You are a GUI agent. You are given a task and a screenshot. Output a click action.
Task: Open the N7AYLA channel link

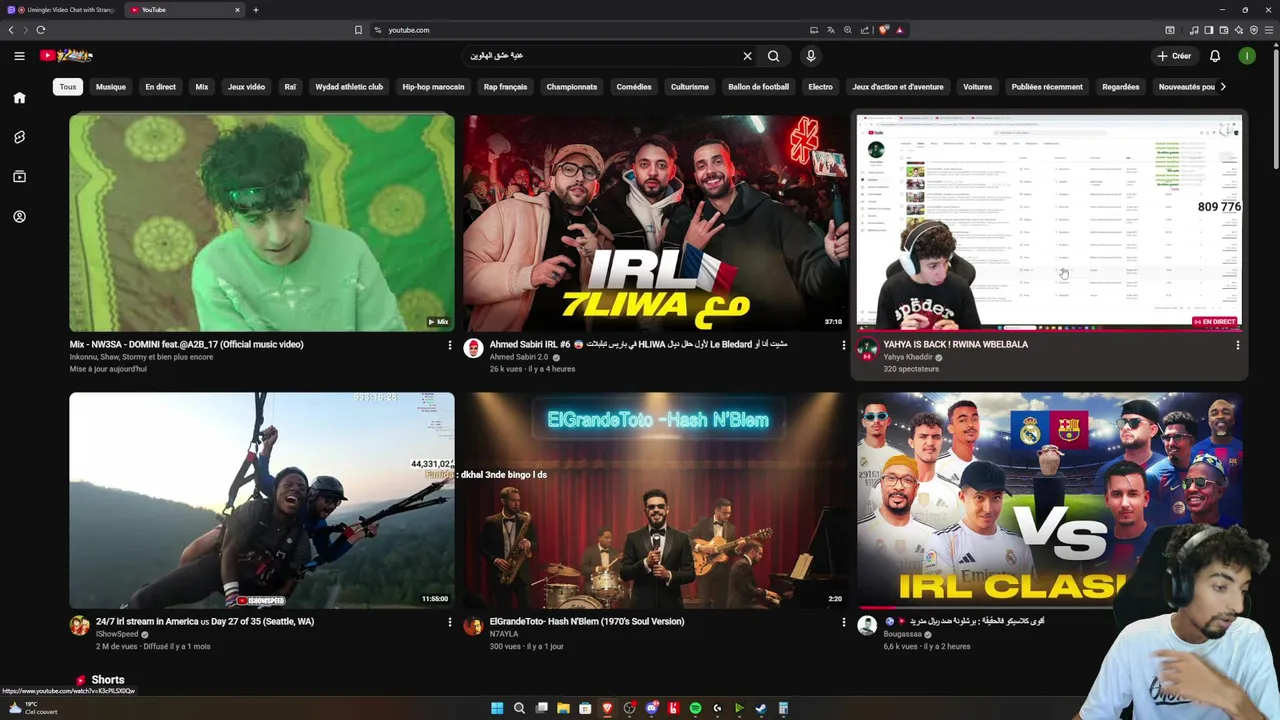pyautogui.click(x=504, y=634)
